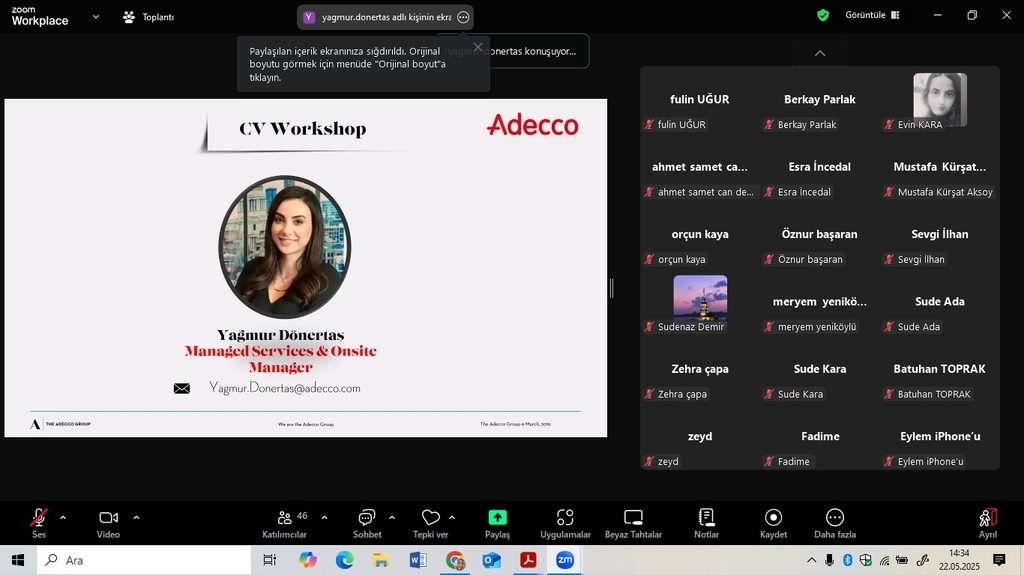1024x575 pixels.
Task: Click muted mic icon beside Zehra çapa
Action: click(x=649, y=394)
